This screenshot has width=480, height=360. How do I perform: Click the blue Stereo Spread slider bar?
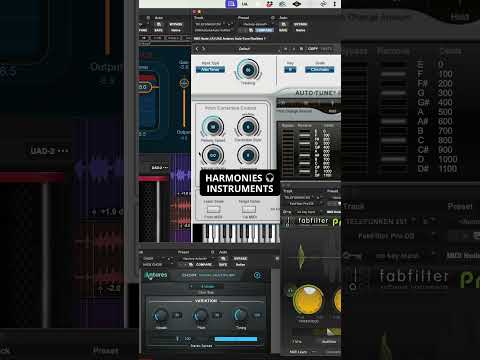click(x=236, y=339)
